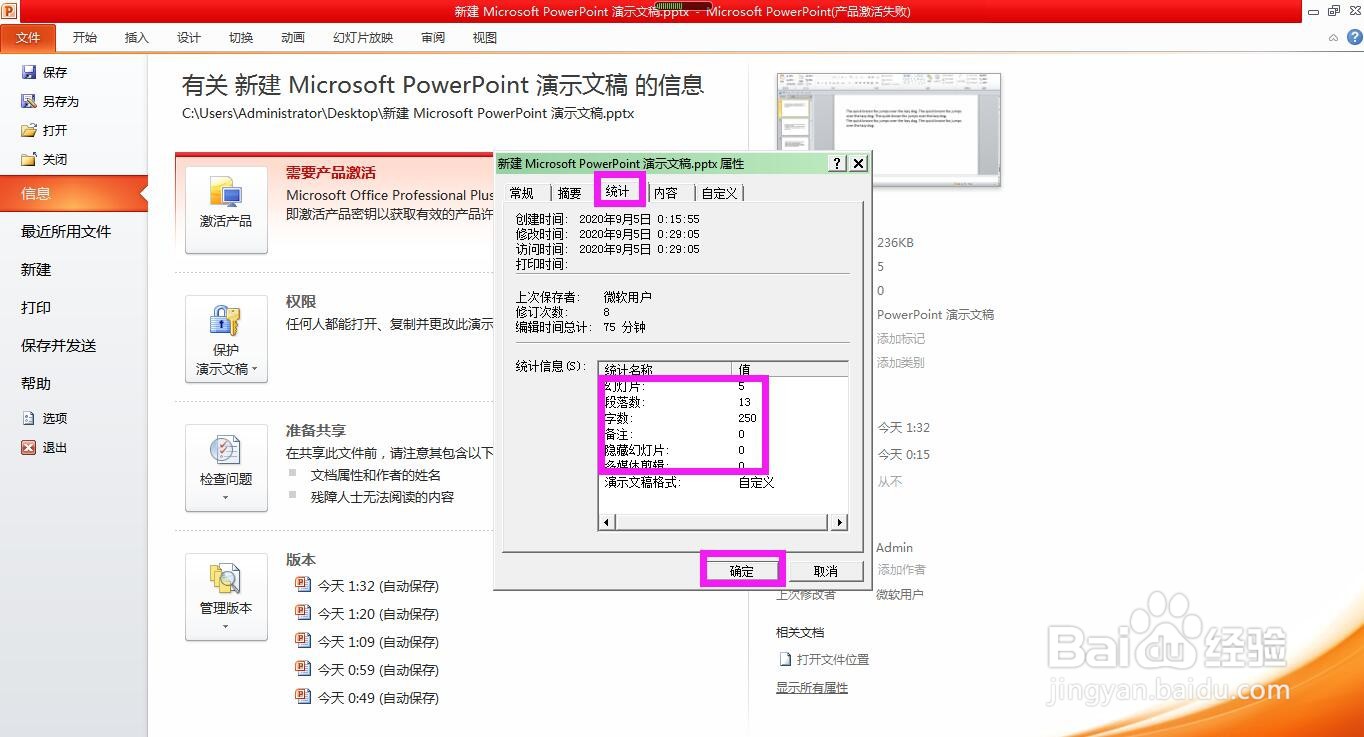Switch to the 设计 (Design) ribbon tab
1364x737 pixels.
pyautogui.click(x=189, y=38)
